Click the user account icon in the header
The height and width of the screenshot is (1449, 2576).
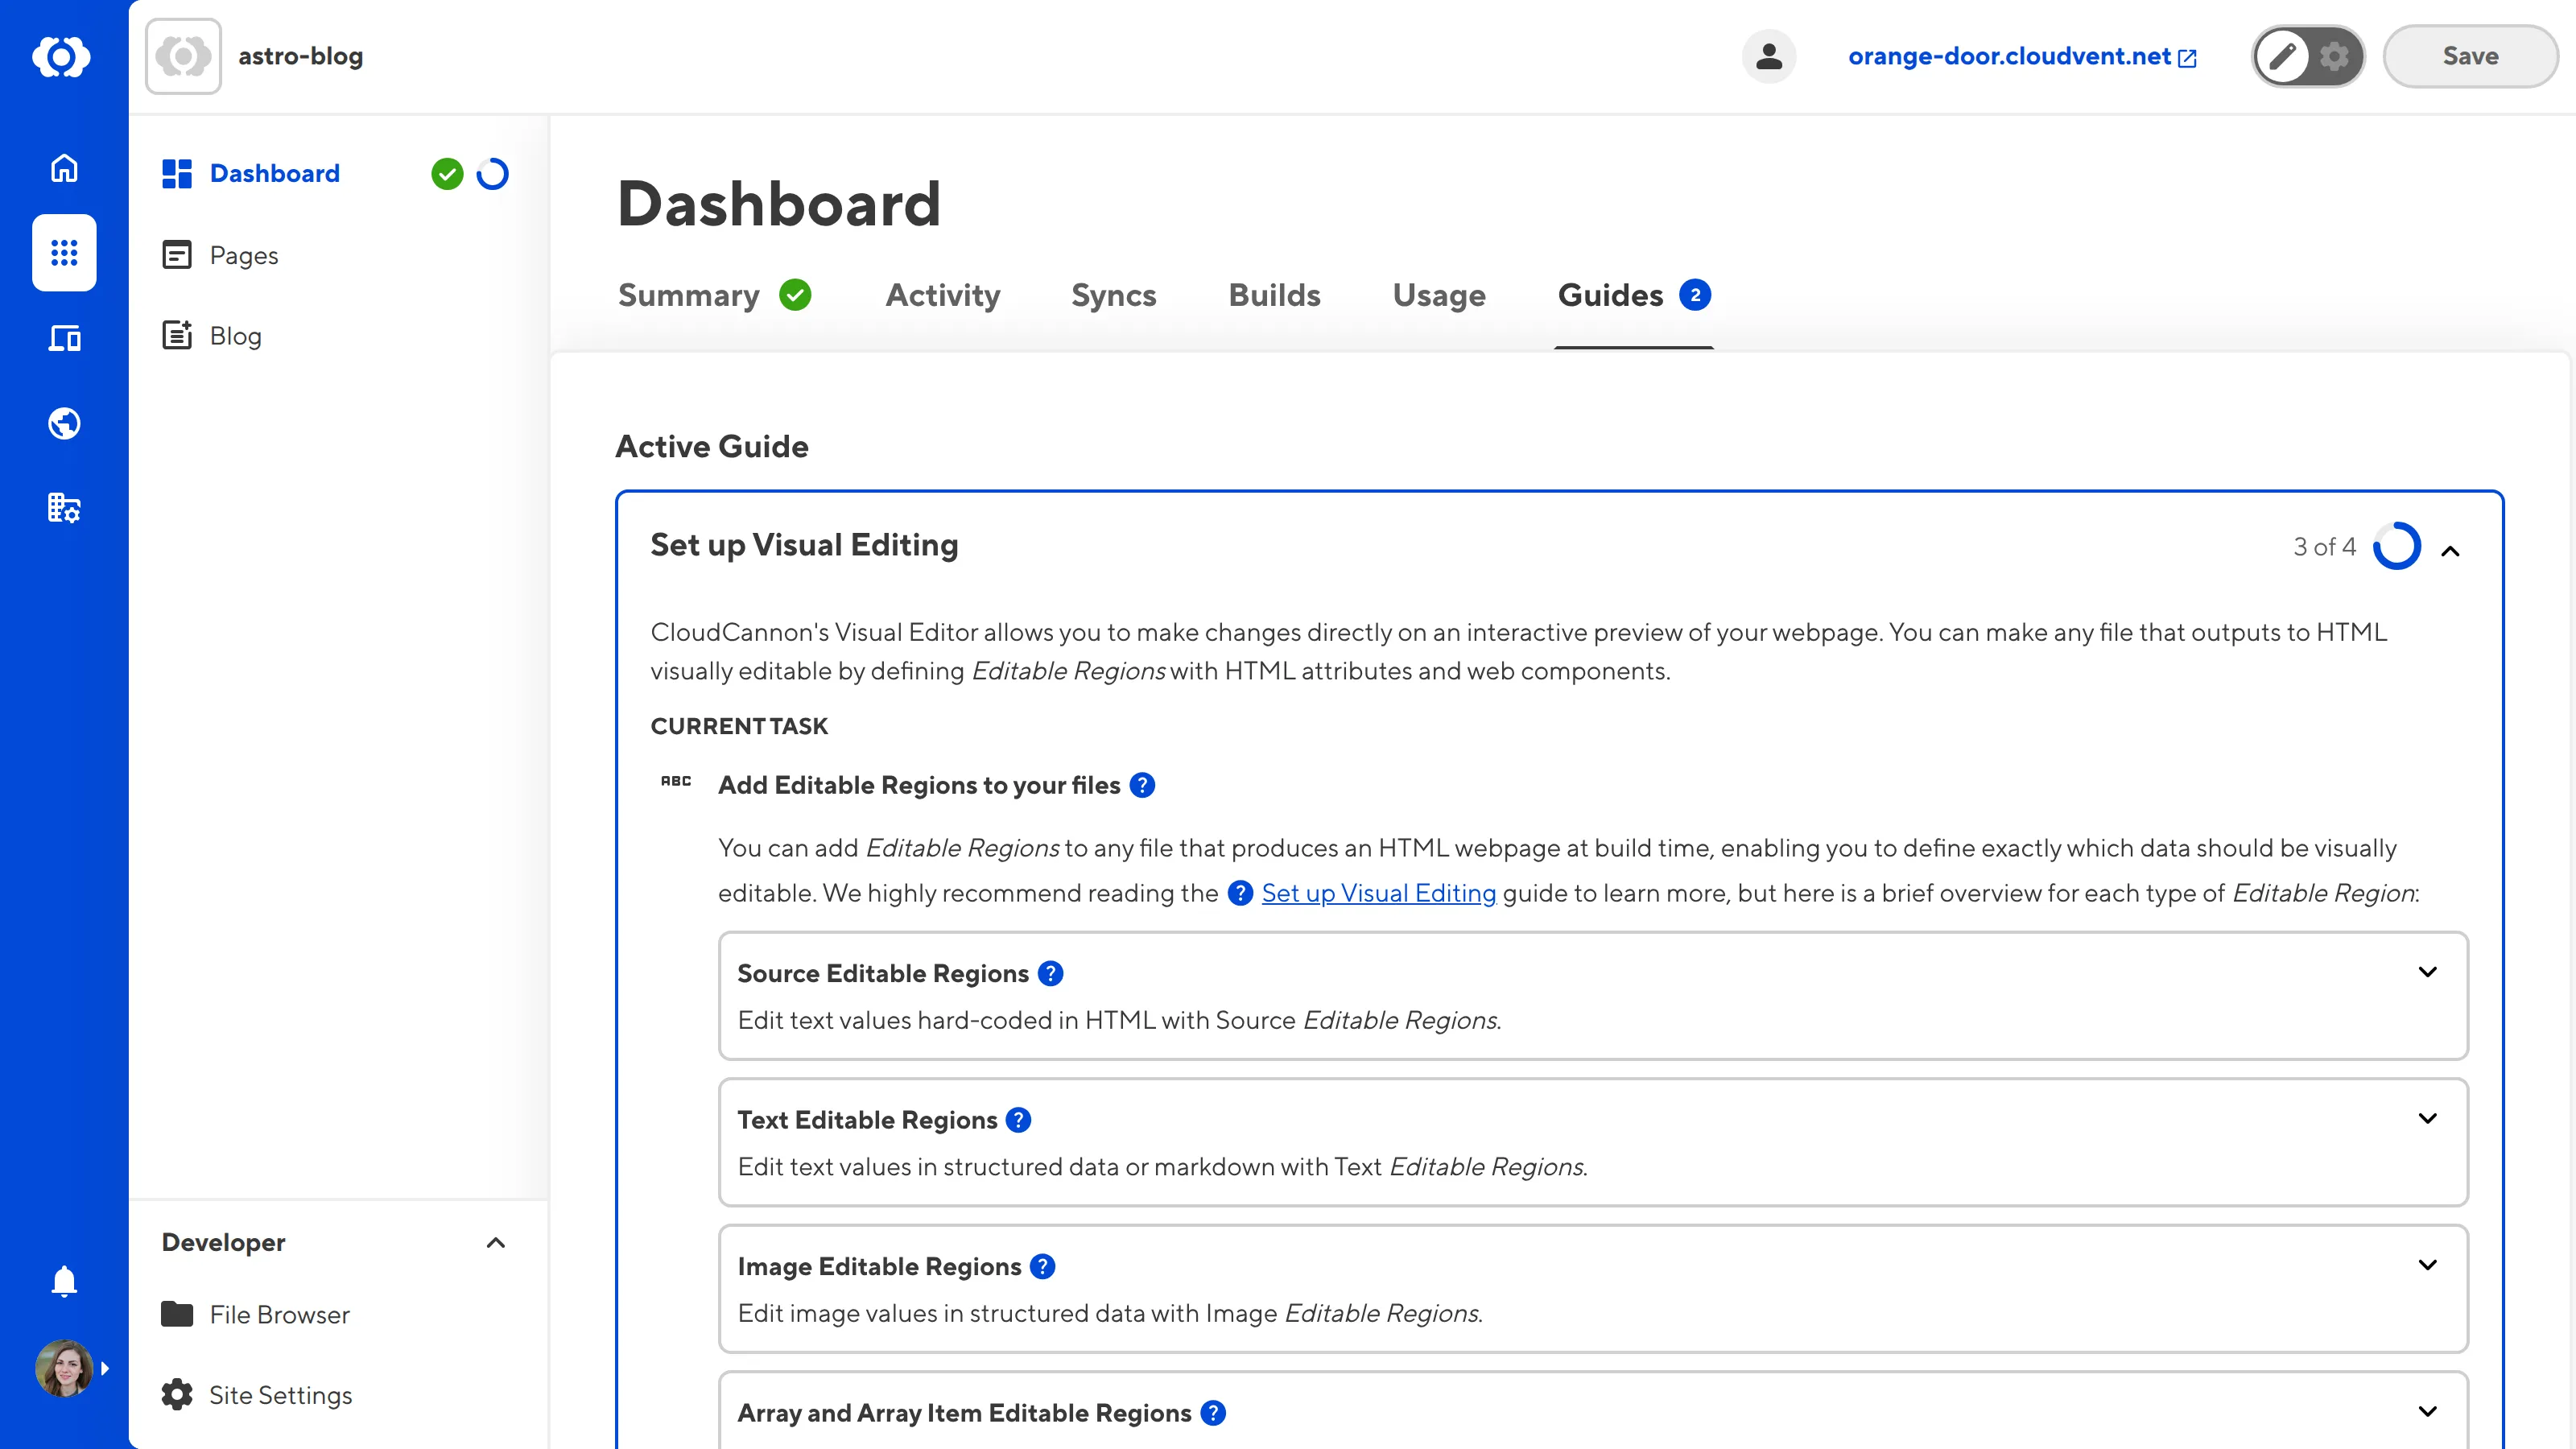tap(1768, 56)
